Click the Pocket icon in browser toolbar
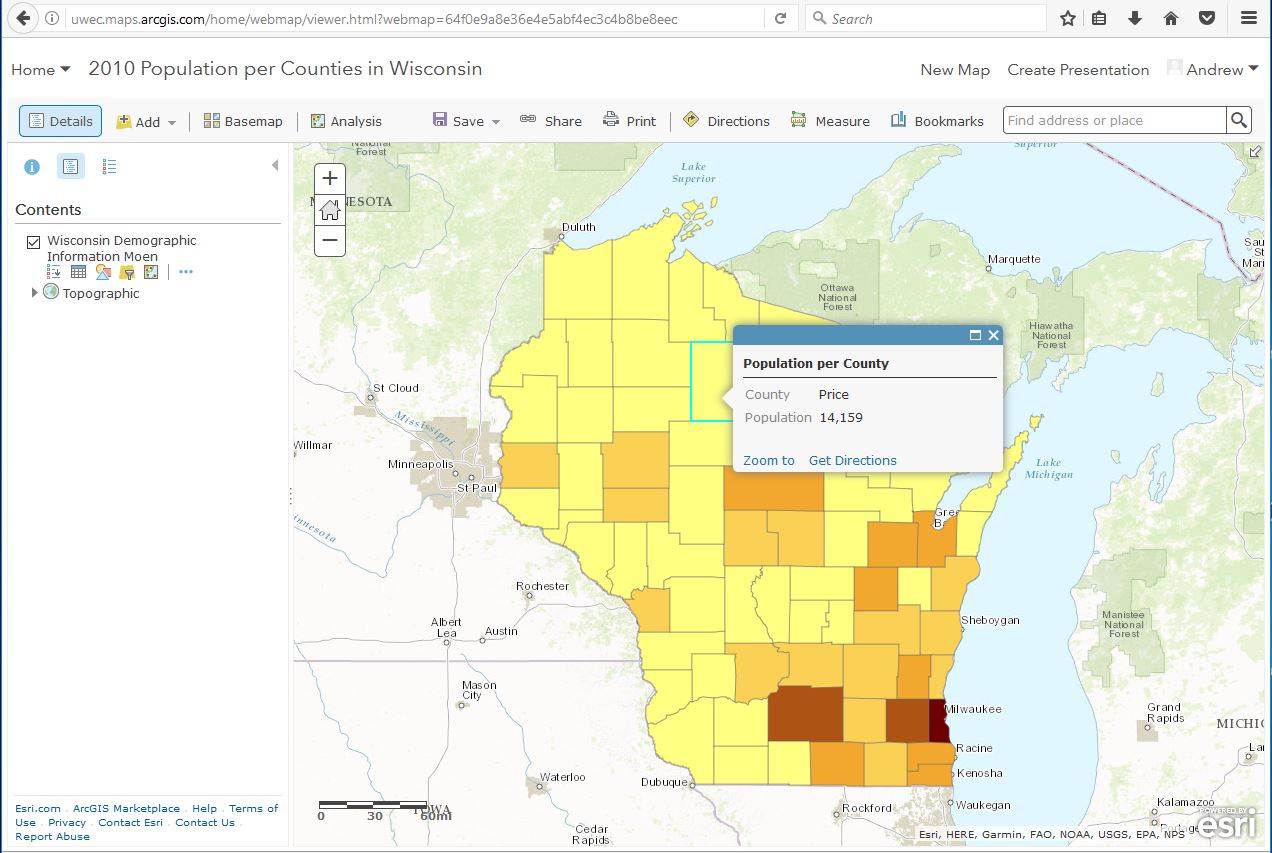 click(1207, 18)
